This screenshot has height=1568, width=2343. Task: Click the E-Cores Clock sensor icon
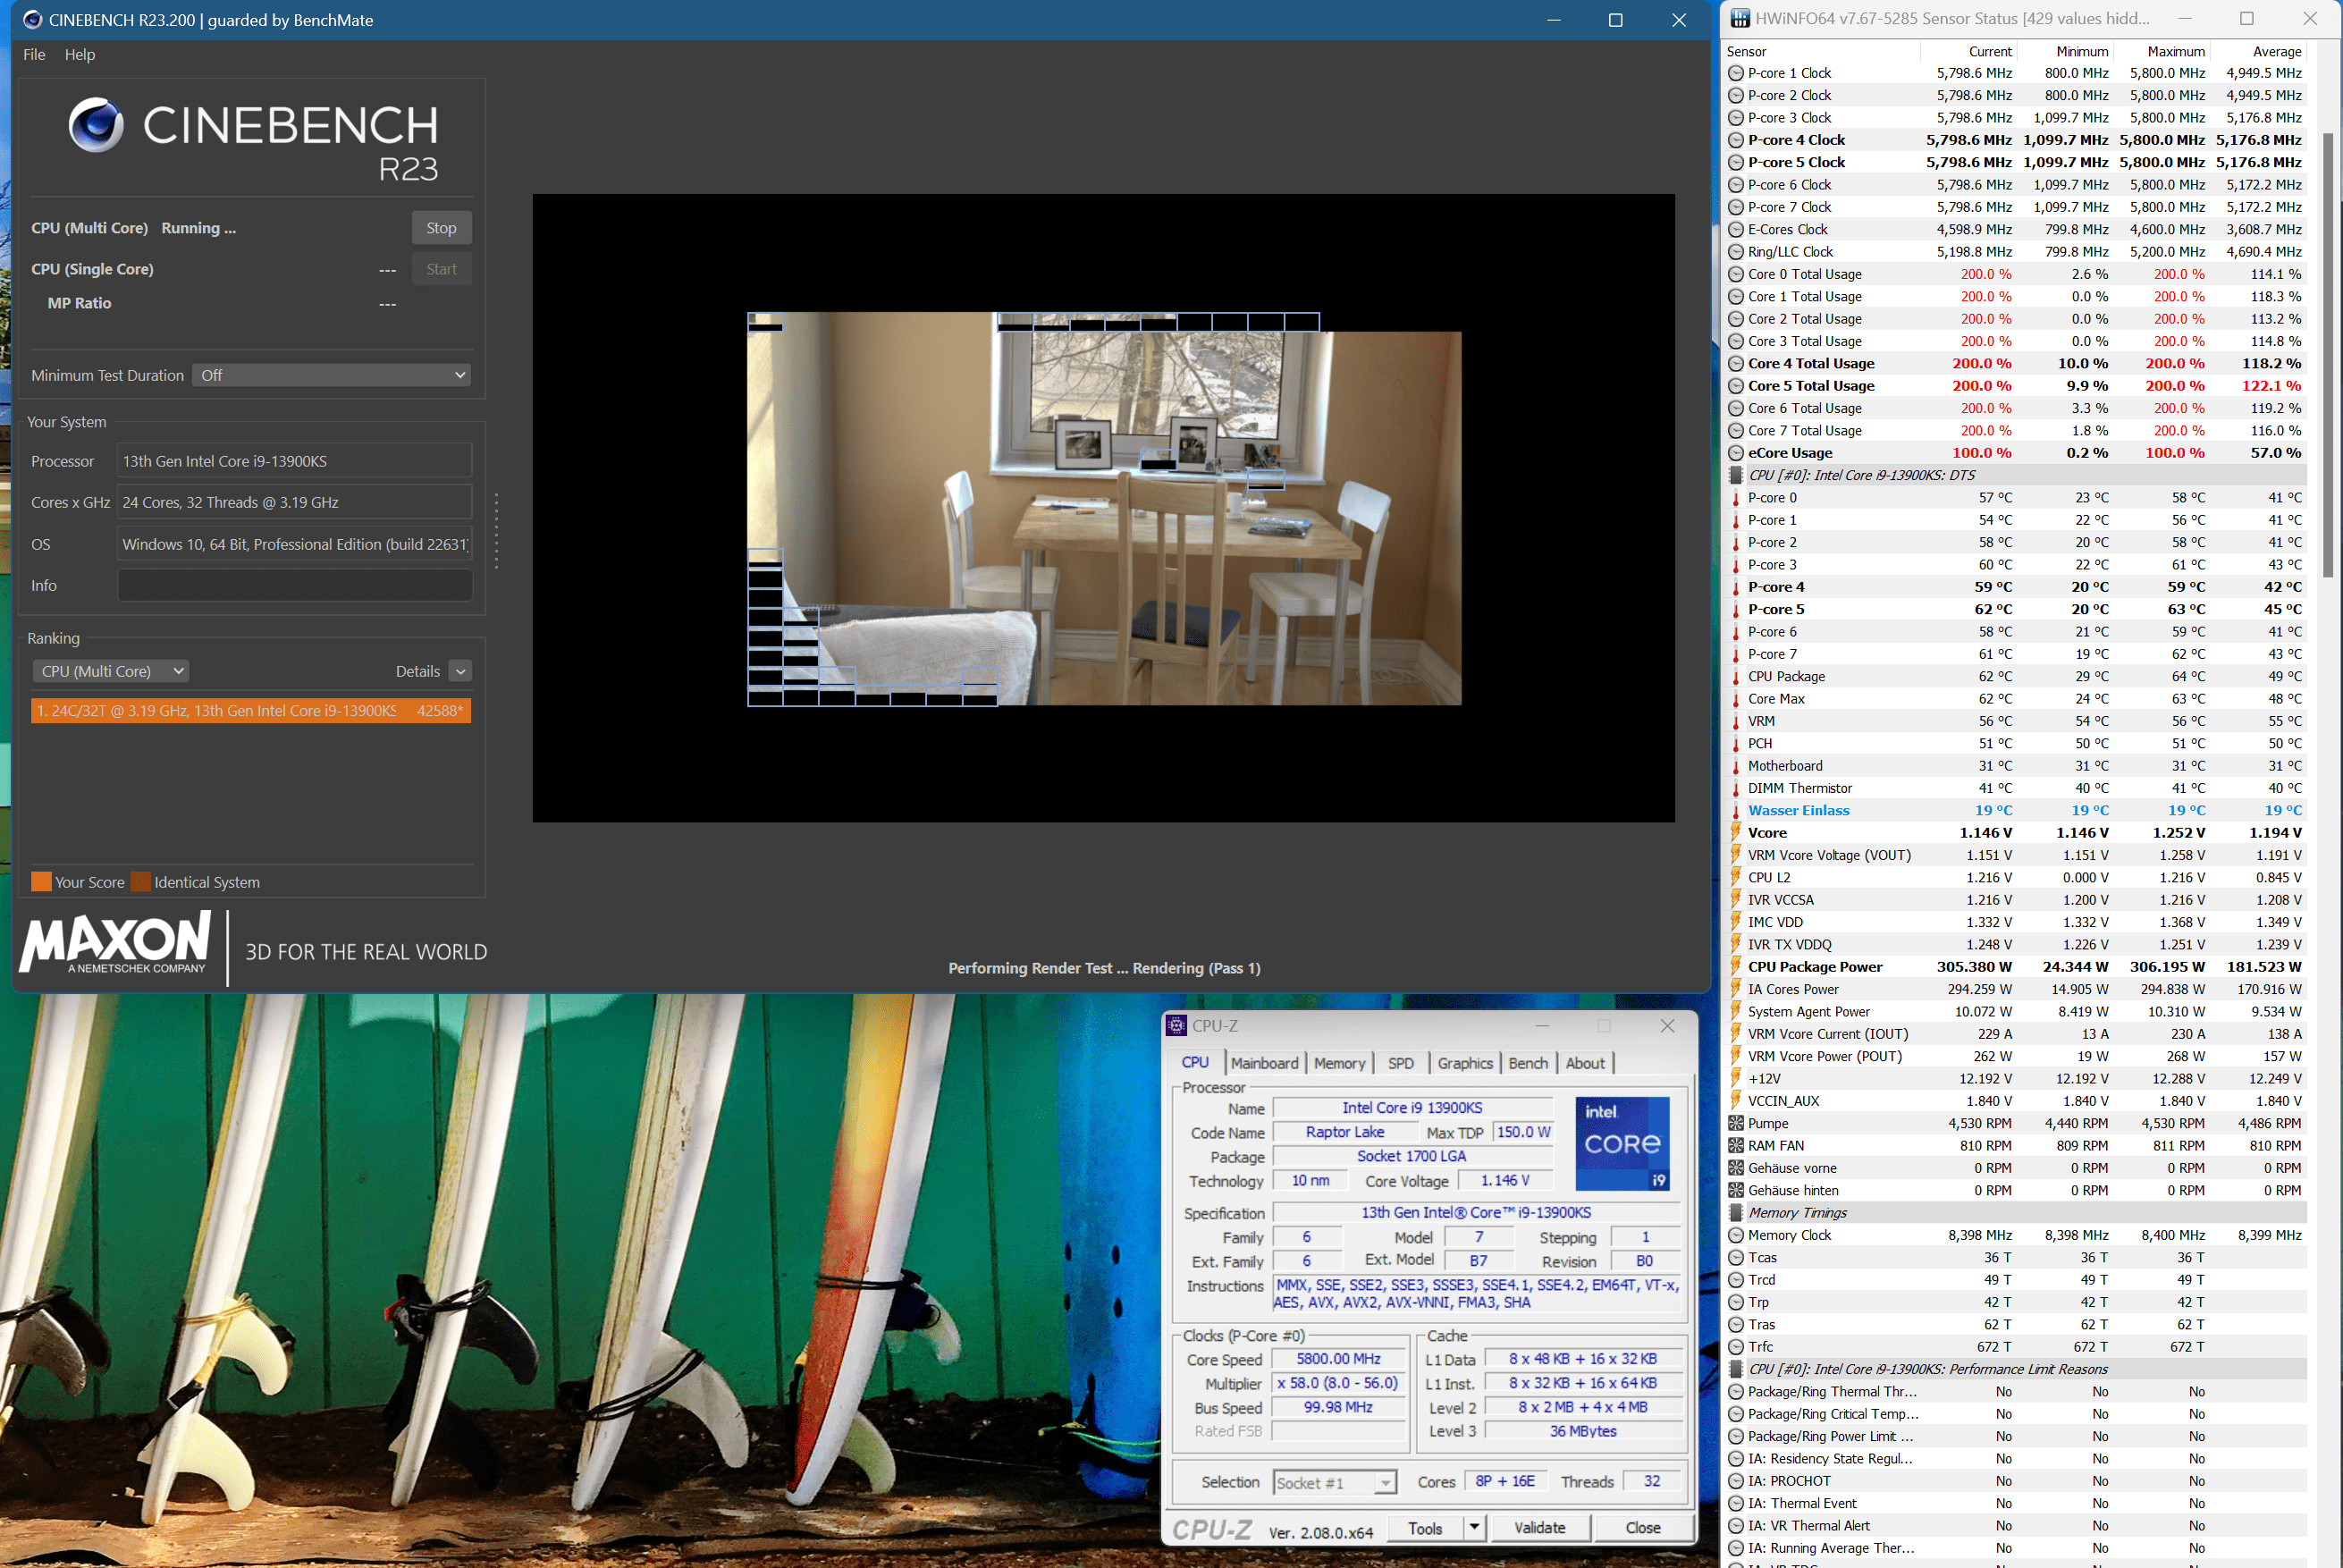(x=1736, y=230)
